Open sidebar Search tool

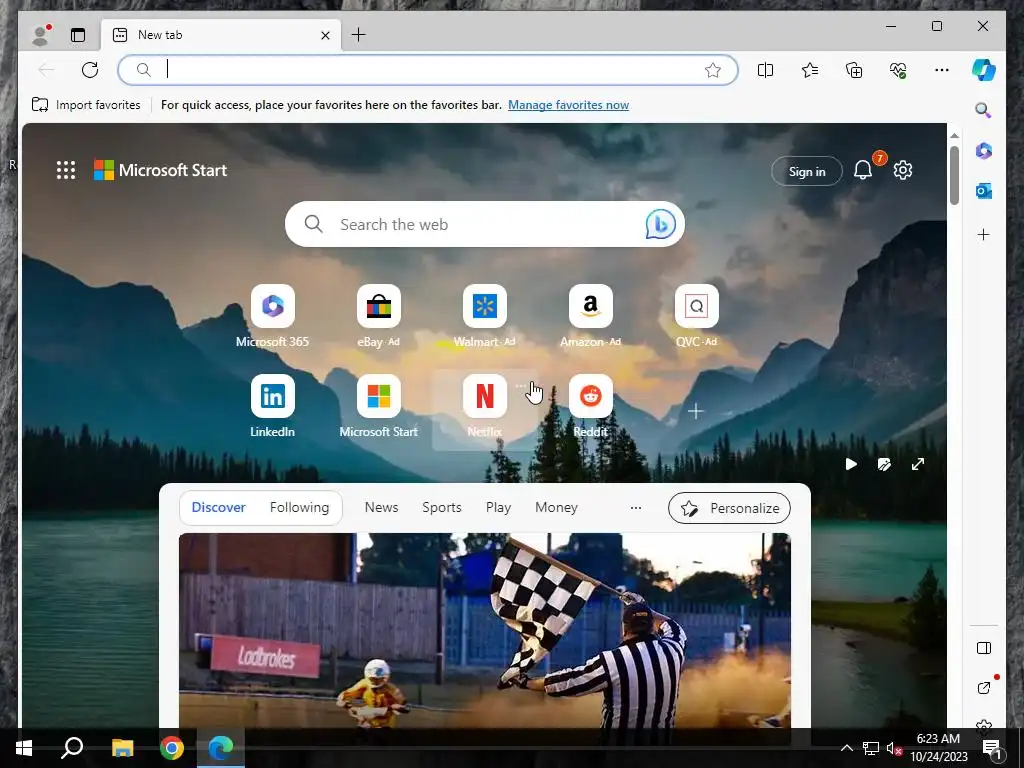[x=983, y=110]
